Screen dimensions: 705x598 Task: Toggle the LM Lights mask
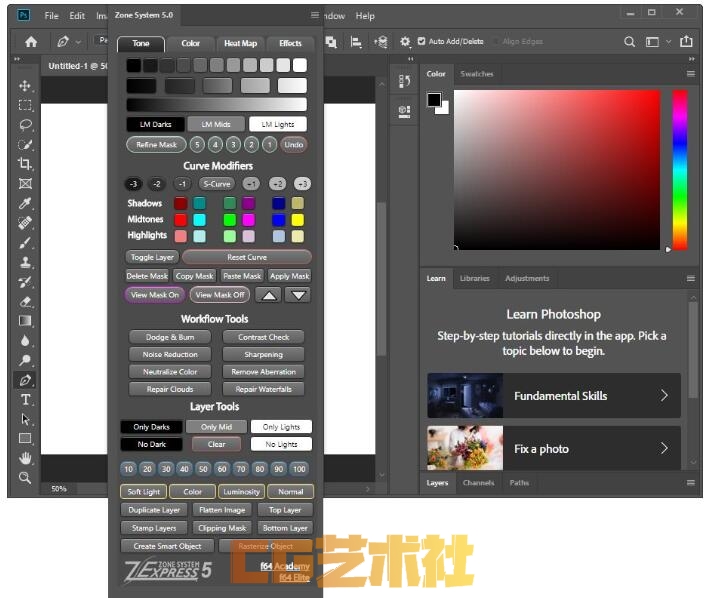(278, 124)
